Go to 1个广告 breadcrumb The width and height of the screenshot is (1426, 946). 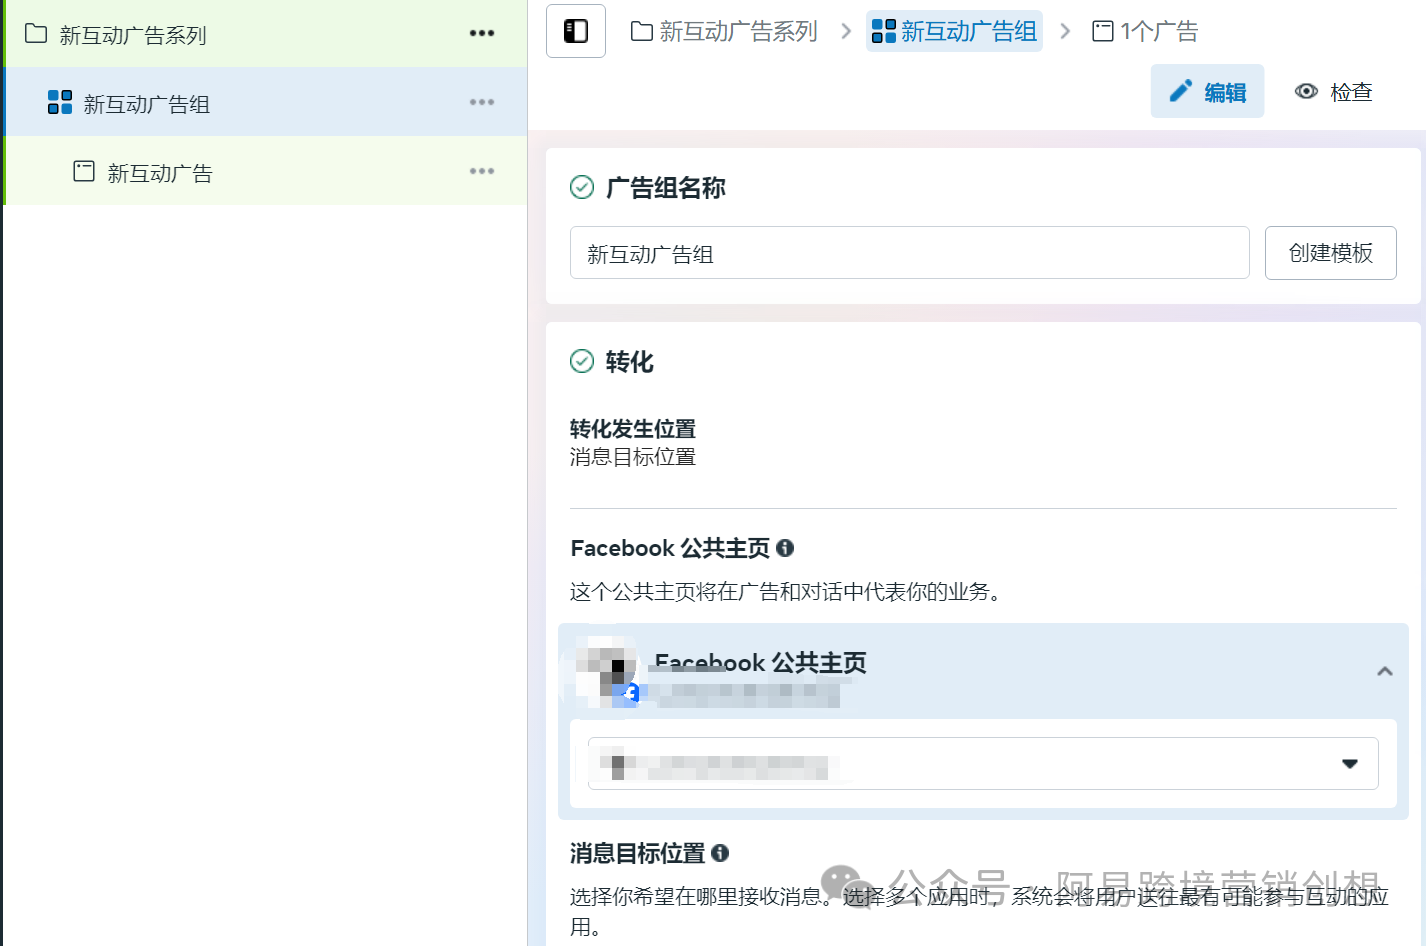[1145, 31]
